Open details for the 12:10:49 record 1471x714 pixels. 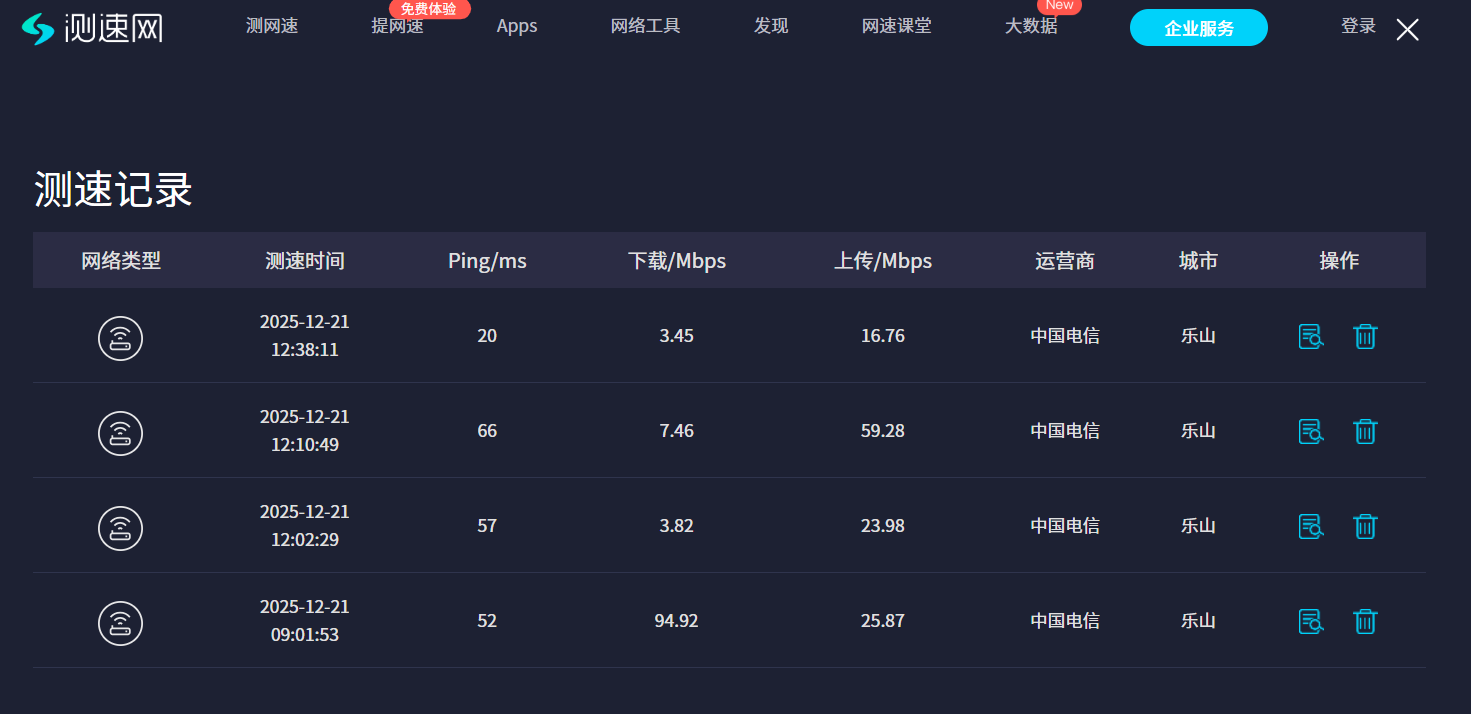1311,432
